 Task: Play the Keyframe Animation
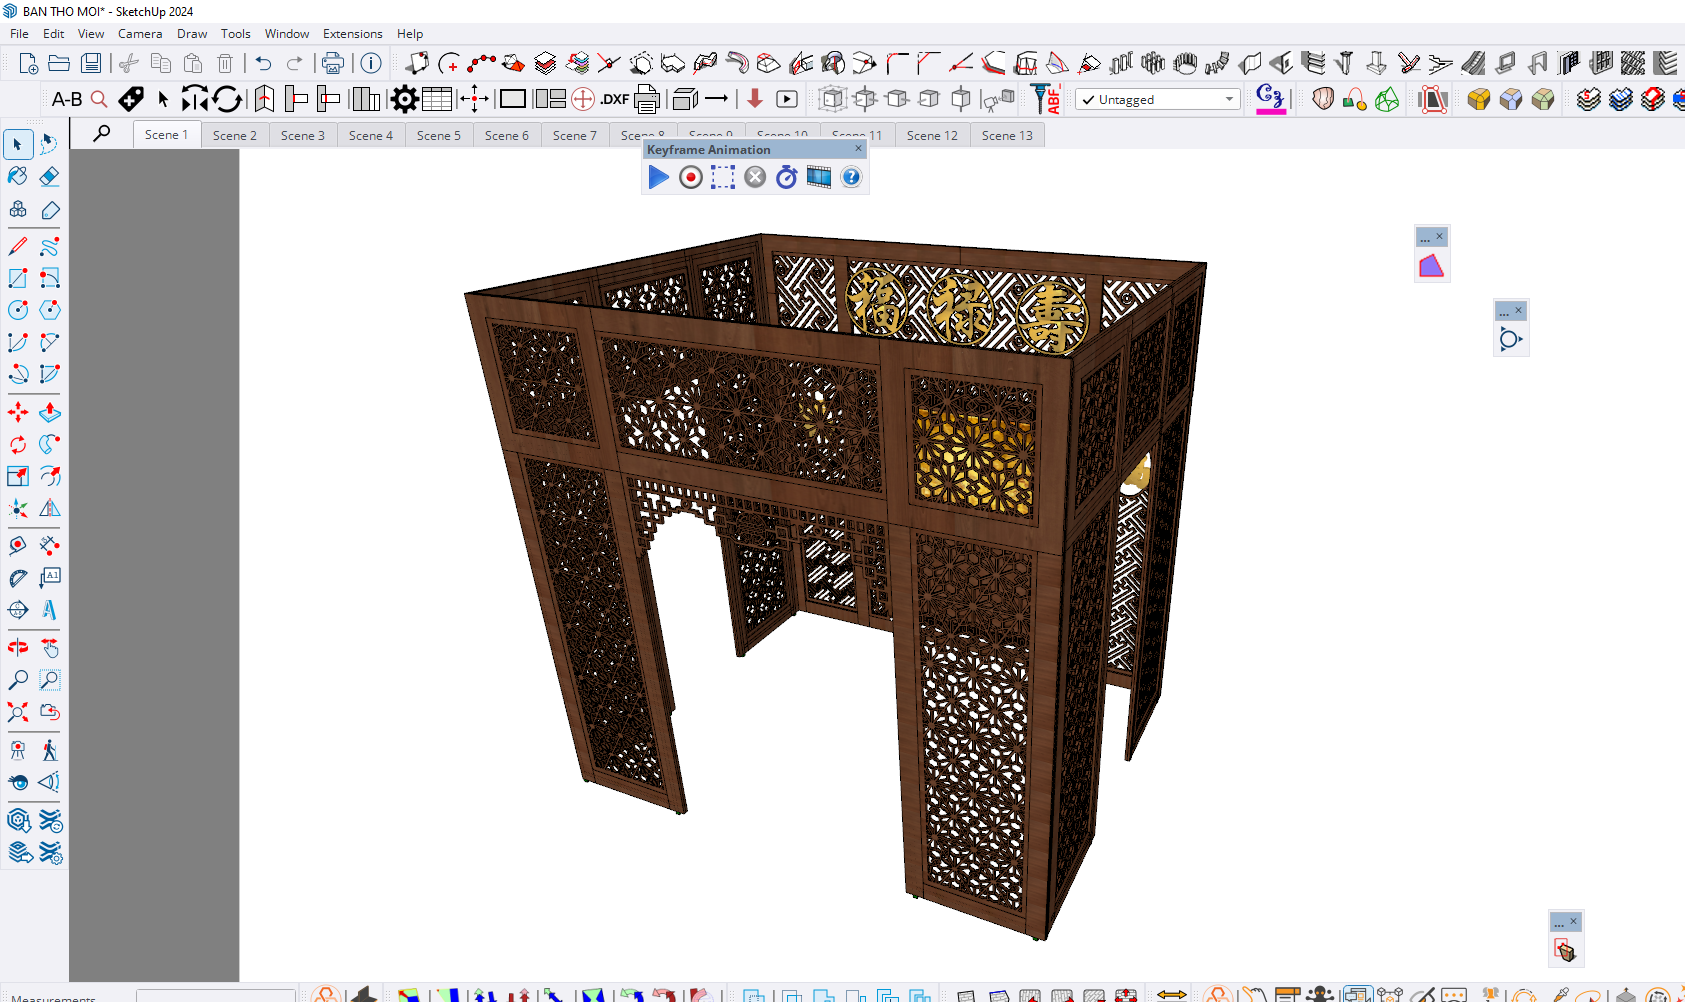[658, 177]
